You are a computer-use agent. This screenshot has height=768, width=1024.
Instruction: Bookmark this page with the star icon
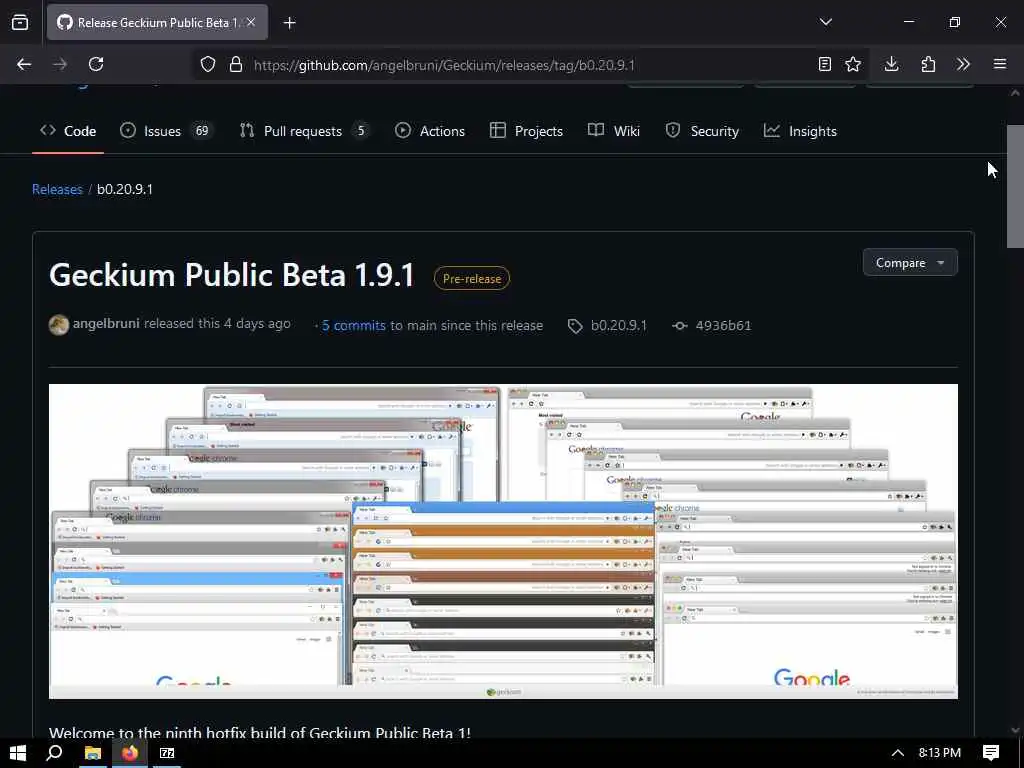tap(852, 64)
